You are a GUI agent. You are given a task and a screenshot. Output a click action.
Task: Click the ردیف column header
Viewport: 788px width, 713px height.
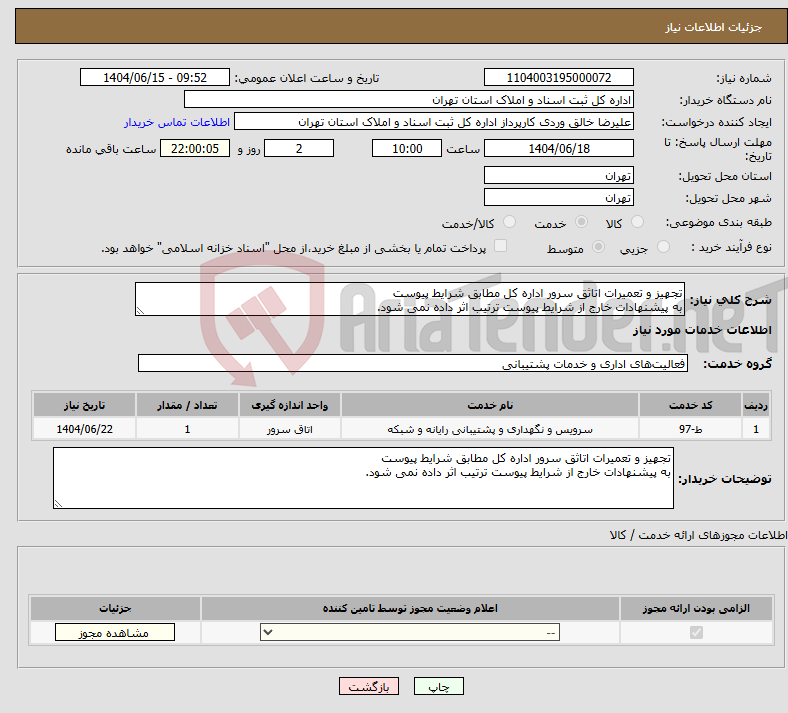click(756, 405)
